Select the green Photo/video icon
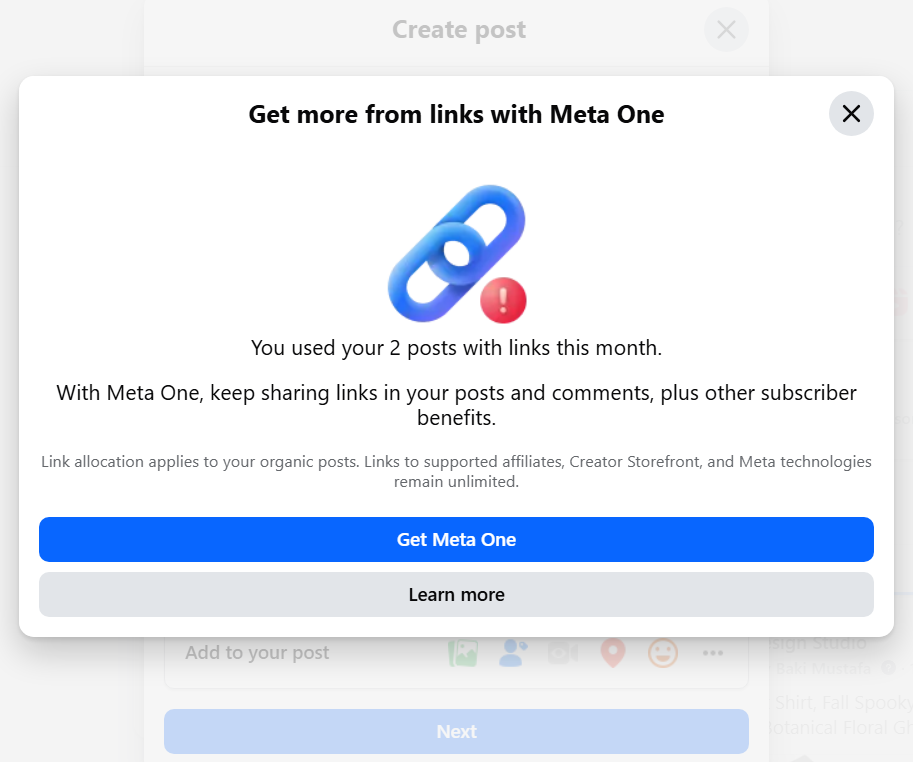 (x=463, y=653)
